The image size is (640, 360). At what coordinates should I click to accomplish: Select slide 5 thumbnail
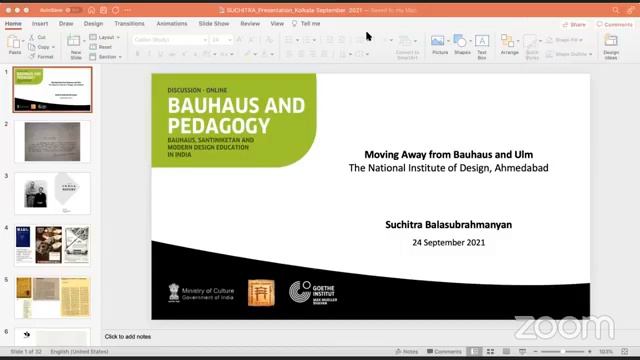pos(52,297)
